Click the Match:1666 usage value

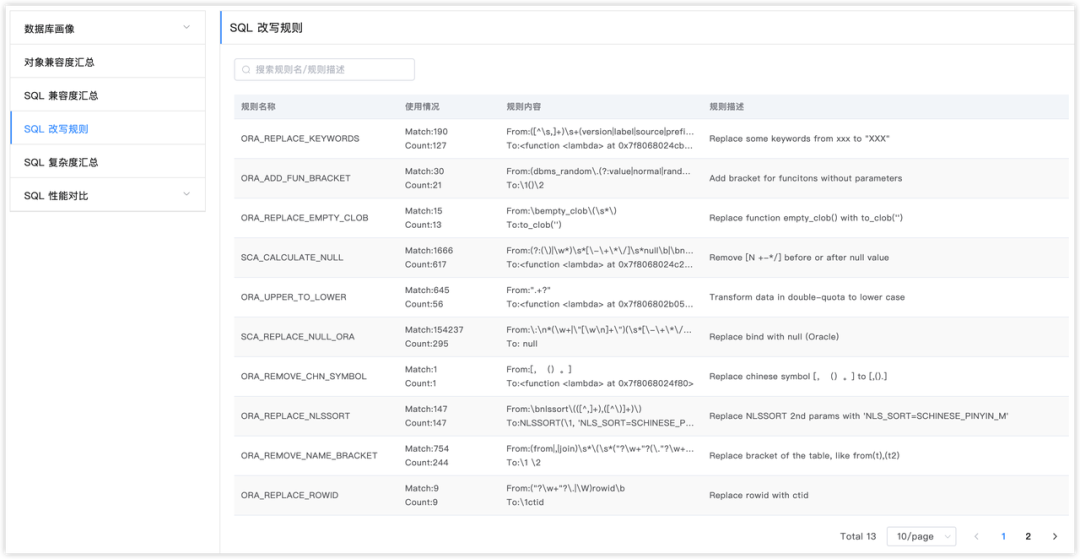pyautogui.click(x=429, y=250)
